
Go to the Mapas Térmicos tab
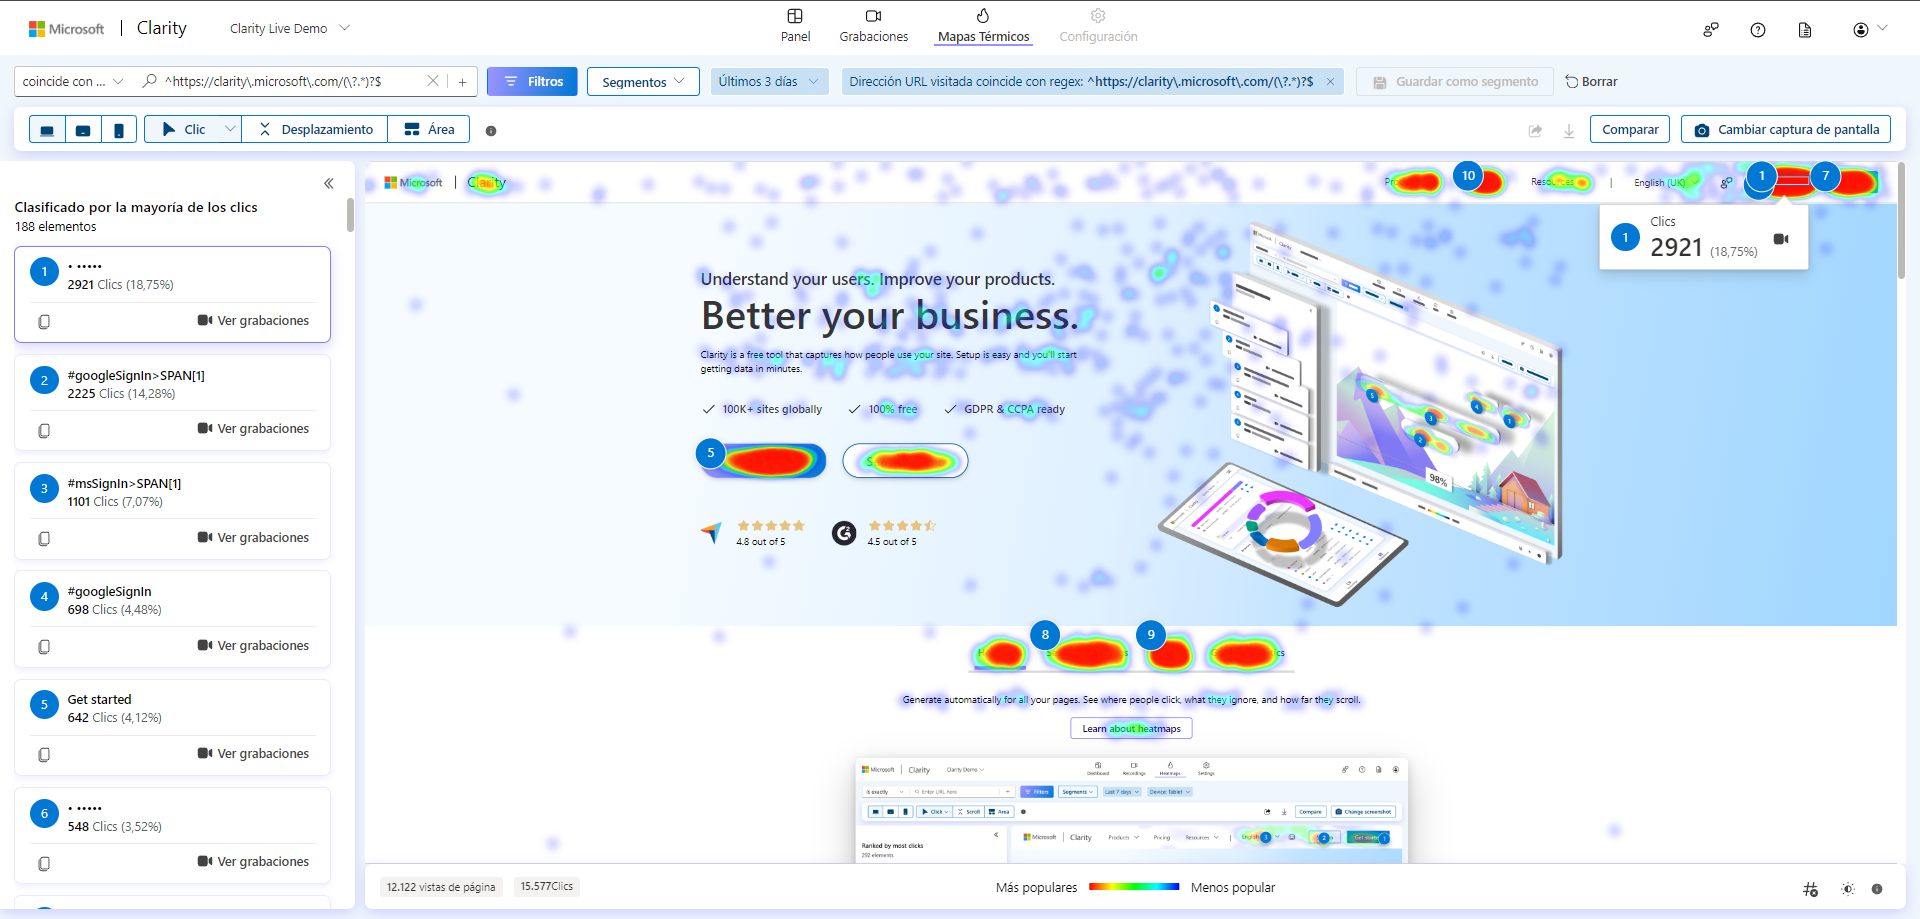983,26
